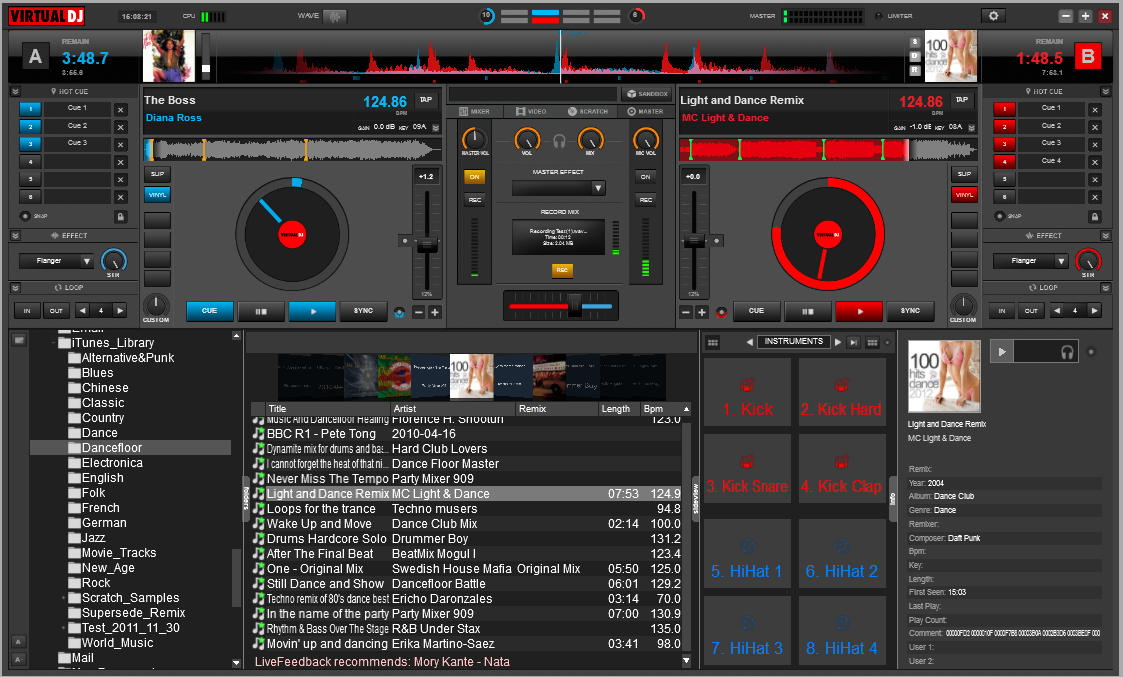
Task: Switch to the SCRATCH tab
Action: pos(588,112)
